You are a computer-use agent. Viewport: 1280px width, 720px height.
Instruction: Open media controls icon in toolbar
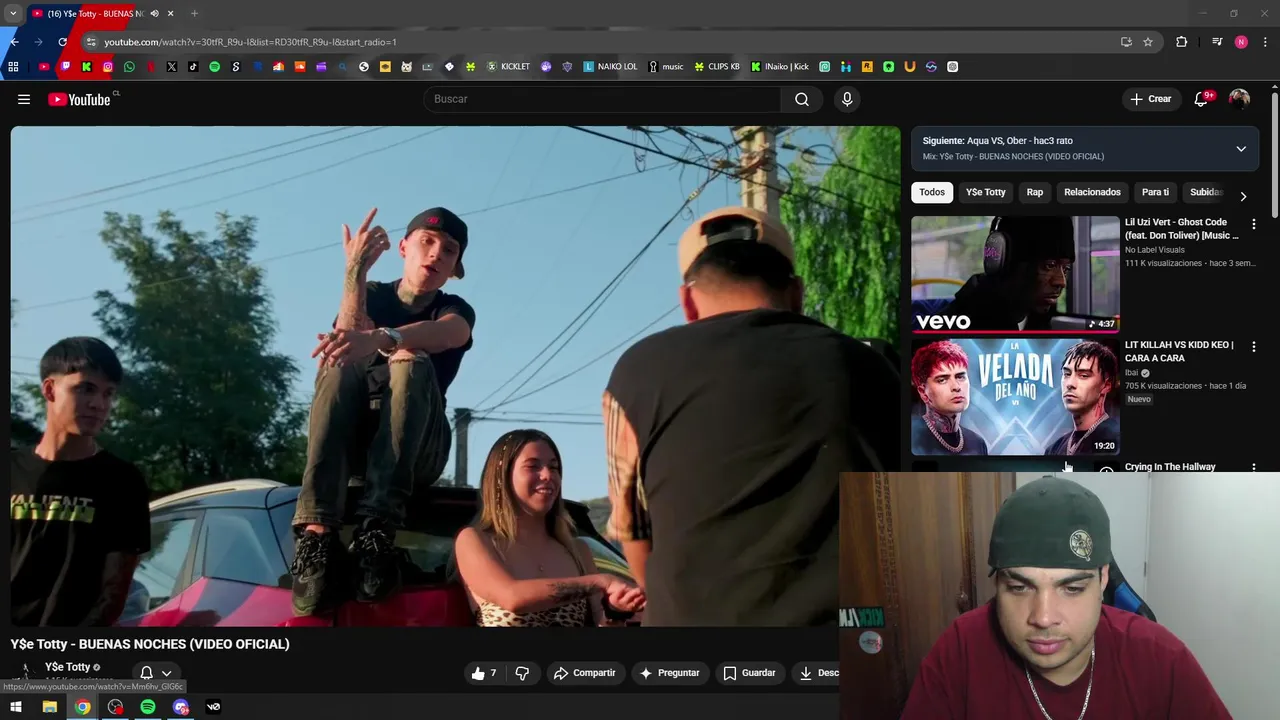(1217, 42)
